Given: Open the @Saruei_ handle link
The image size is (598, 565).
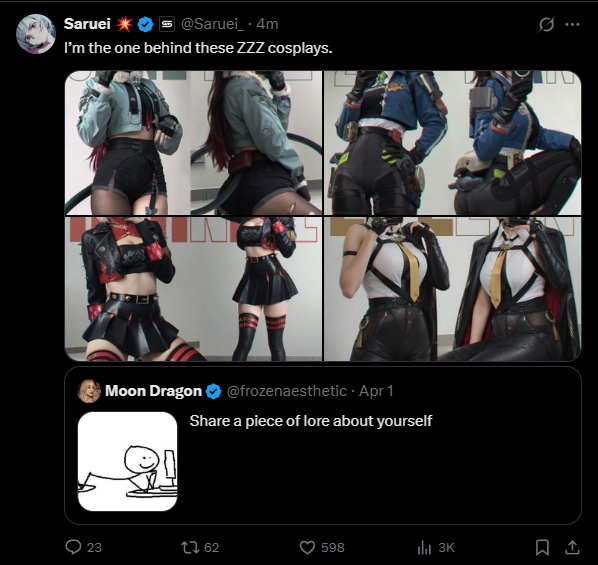Looking at the screenshot, I should click(x=212, y=24).
